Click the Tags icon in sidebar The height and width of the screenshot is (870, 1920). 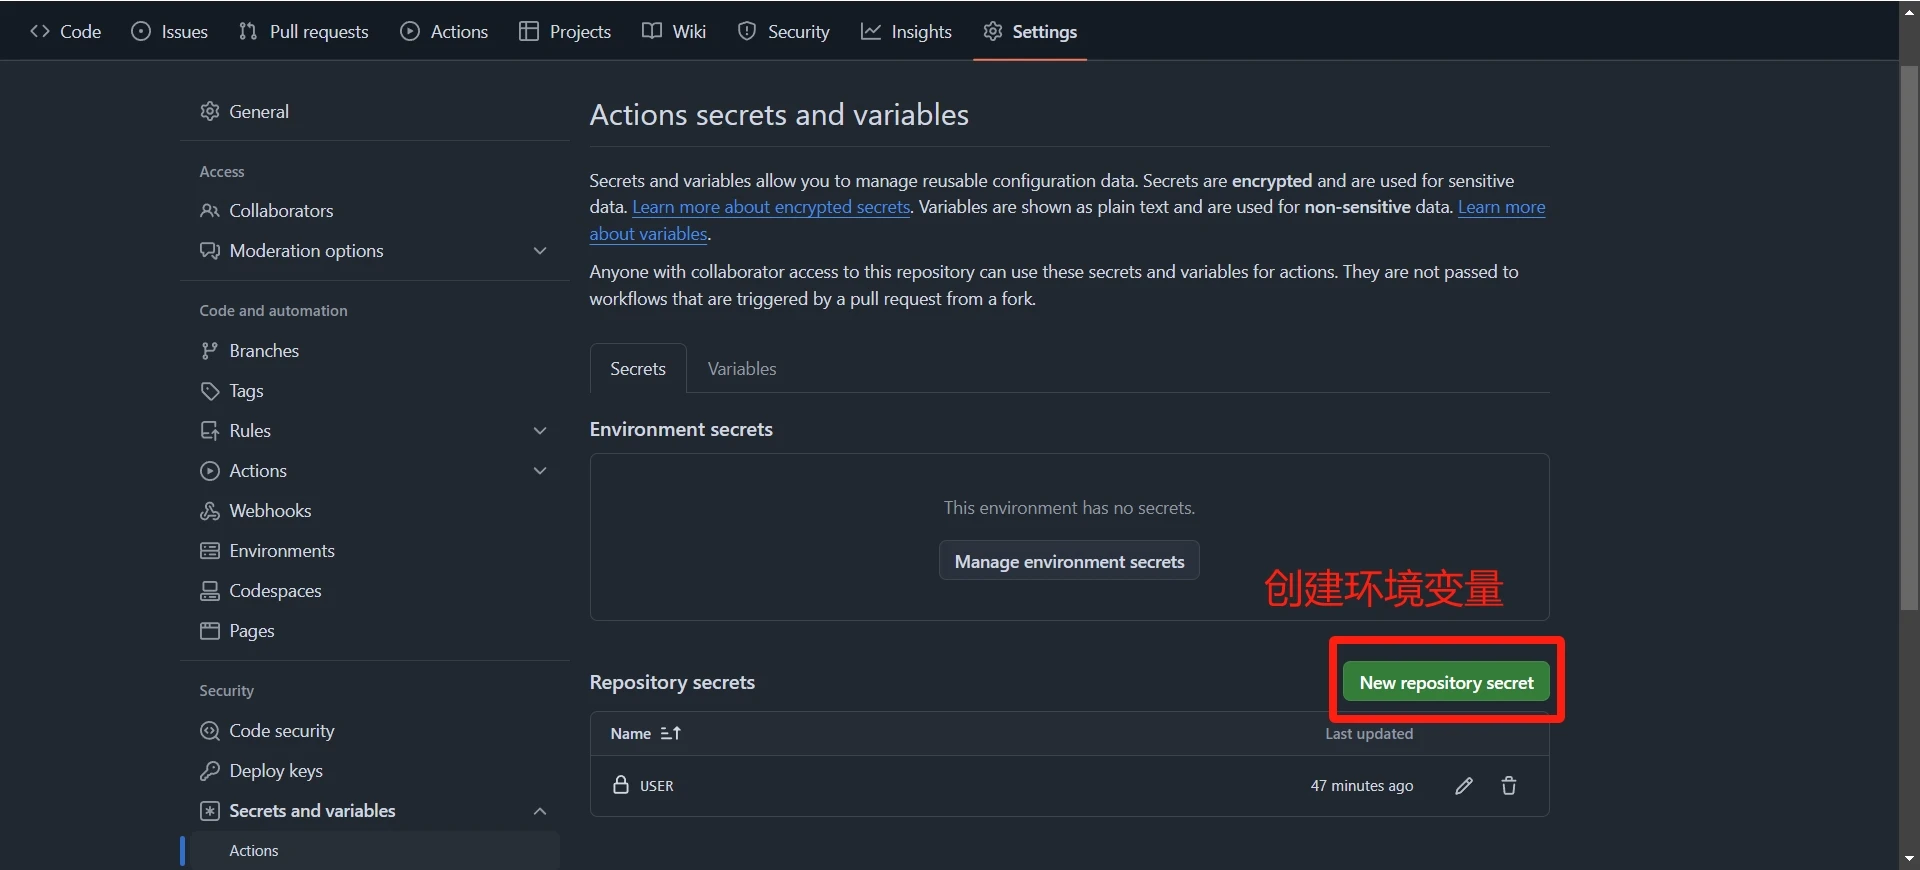coord(209,390)
